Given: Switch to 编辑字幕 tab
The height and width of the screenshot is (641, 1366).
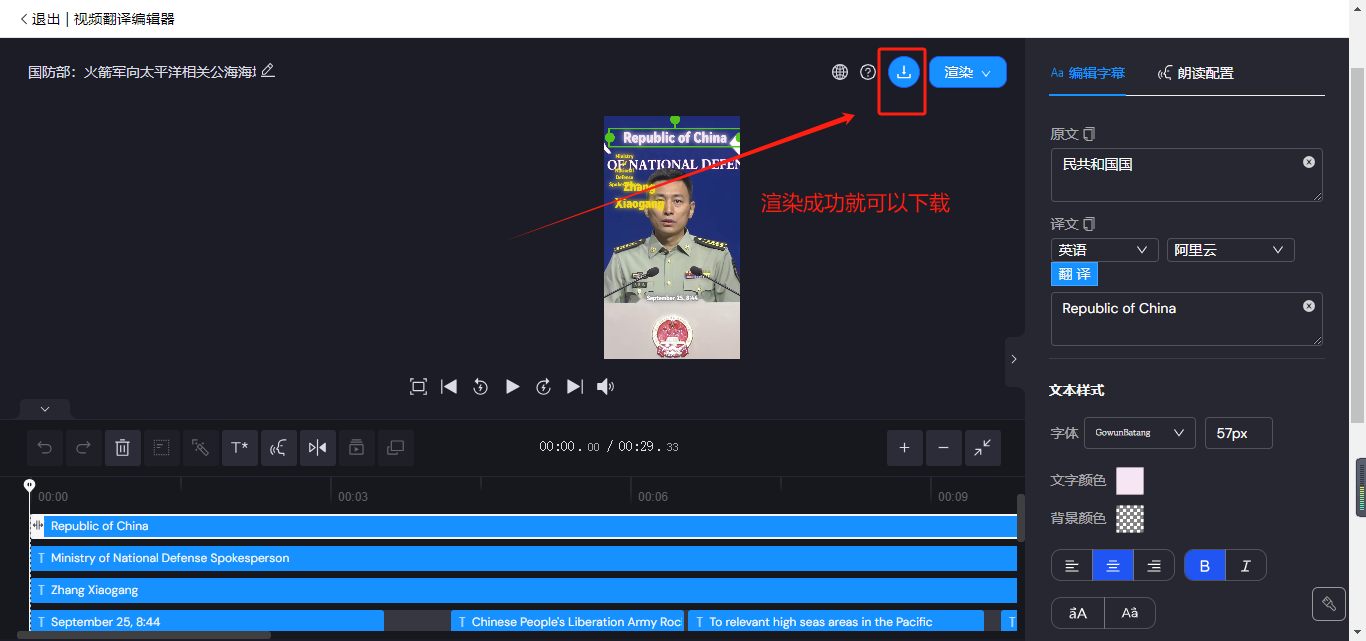Looking at the screenshot, I should click(1087, 73).
